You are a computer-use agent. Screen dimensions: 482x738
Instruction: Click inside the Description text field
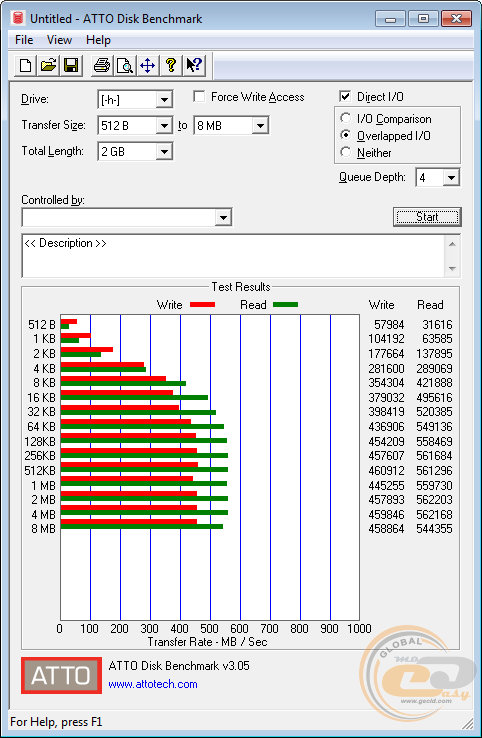click(233, 256)
